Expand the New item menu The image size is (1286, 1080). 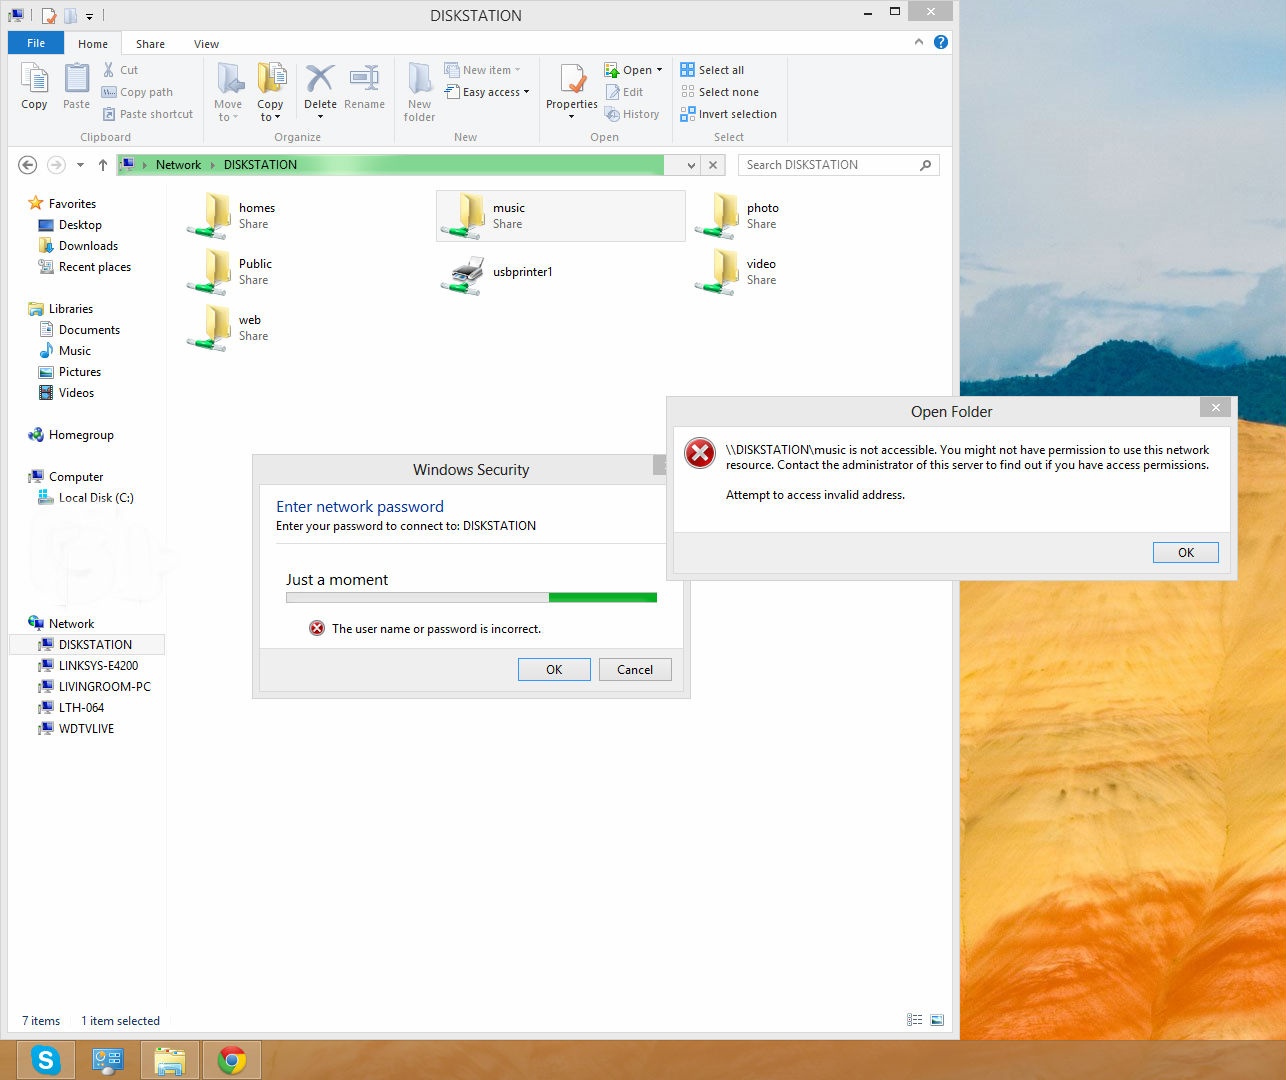483,70
